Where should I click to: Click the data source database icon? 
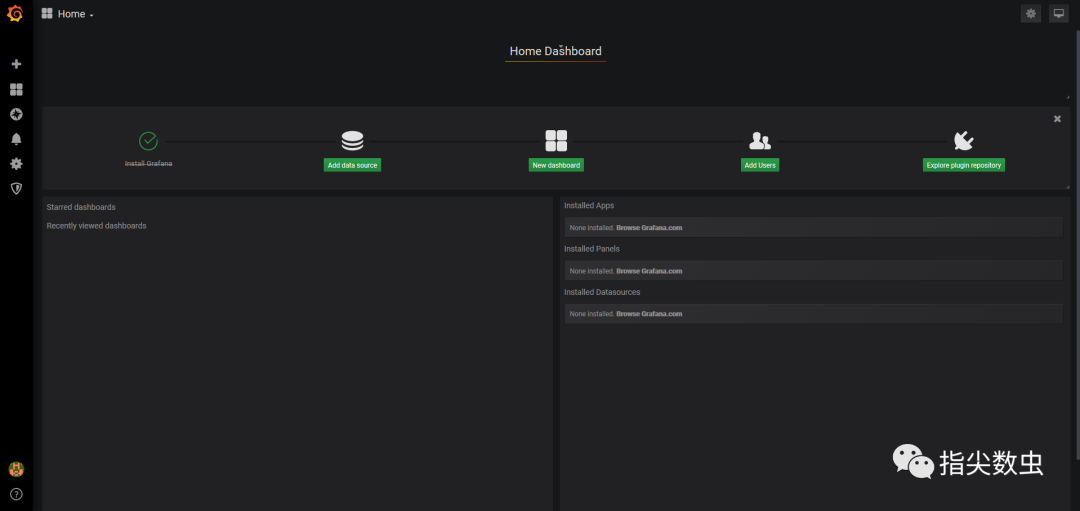coord(352,141)
